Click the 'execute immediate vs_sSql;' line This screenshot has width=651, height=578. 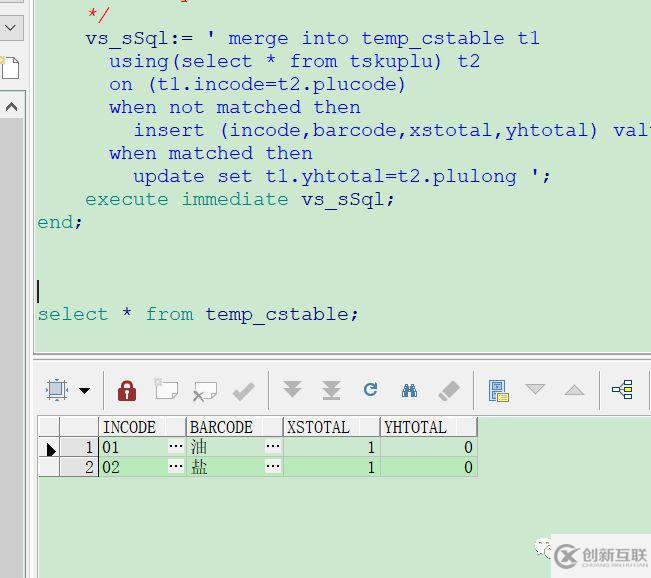coord(240,200)
